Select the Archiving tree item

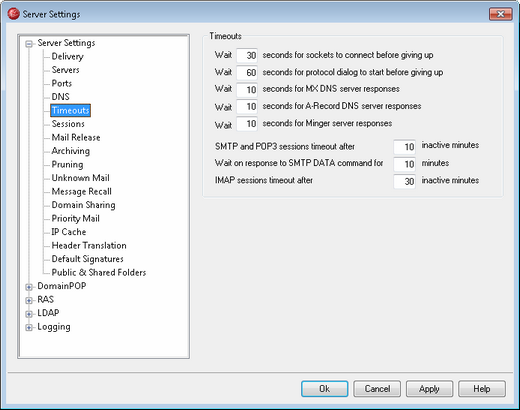[x=71, y=151]
